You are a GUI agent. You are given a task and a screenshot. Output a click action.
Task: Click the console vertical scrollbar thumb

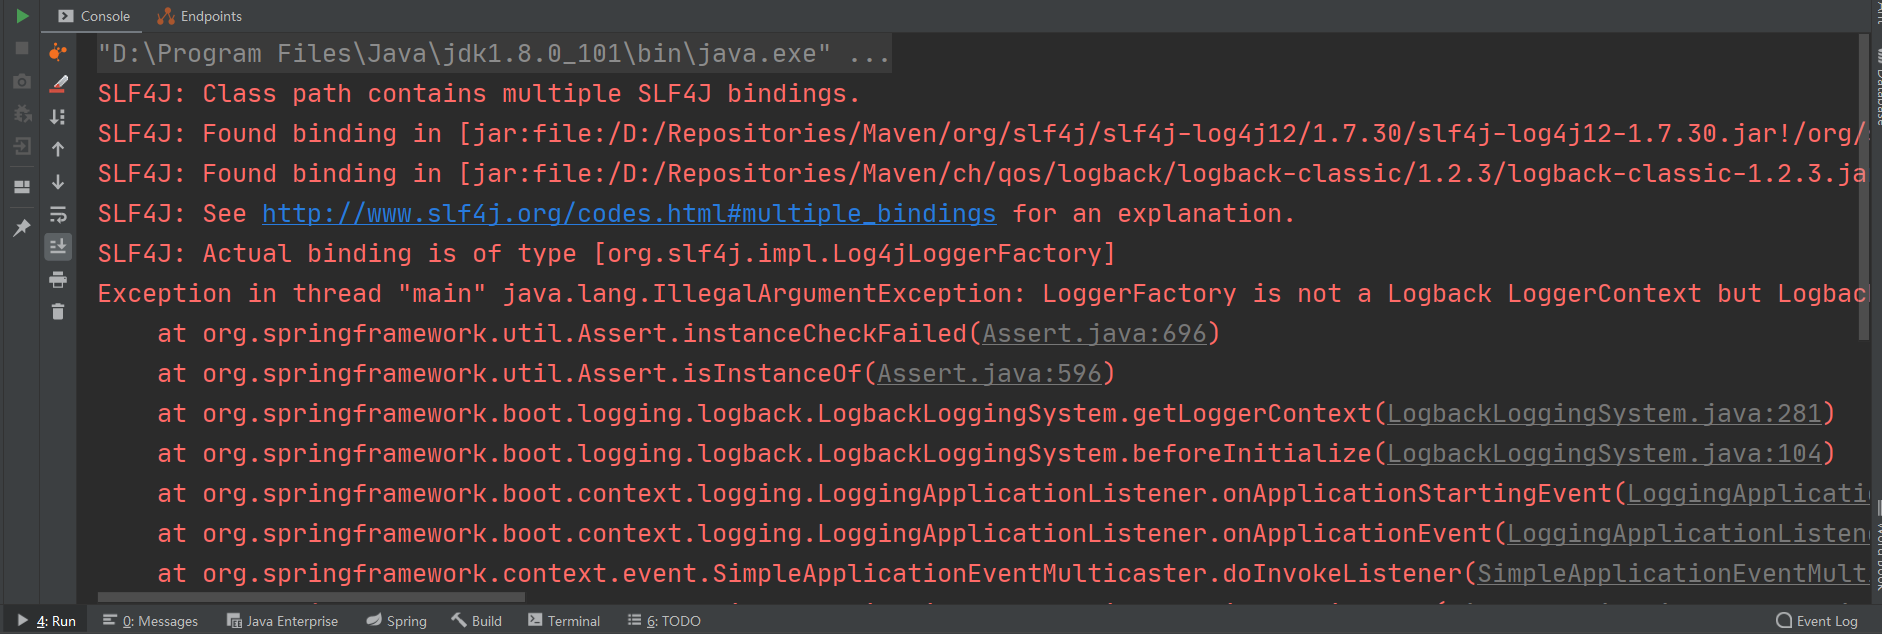[x=1864, y=187]
